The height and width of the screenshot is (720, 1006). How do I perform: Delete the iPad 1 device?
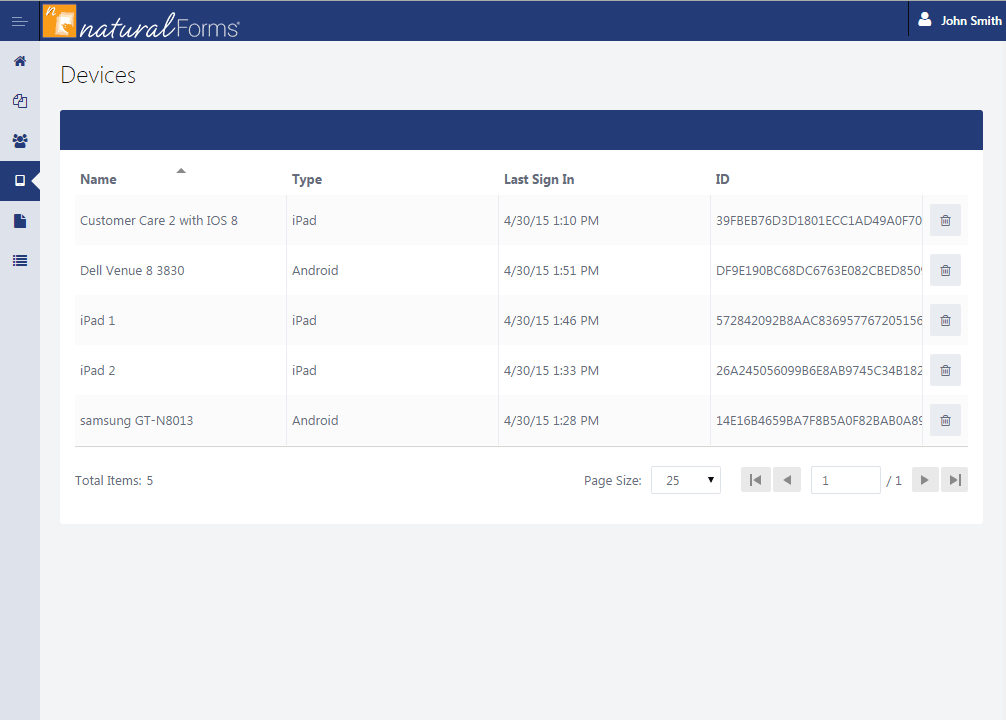coord(944,320)
